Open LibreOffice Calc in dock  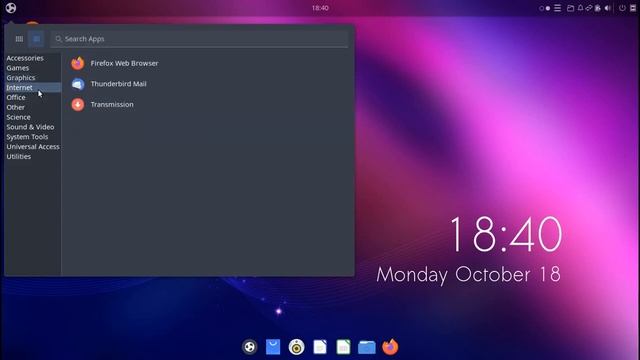343,347
